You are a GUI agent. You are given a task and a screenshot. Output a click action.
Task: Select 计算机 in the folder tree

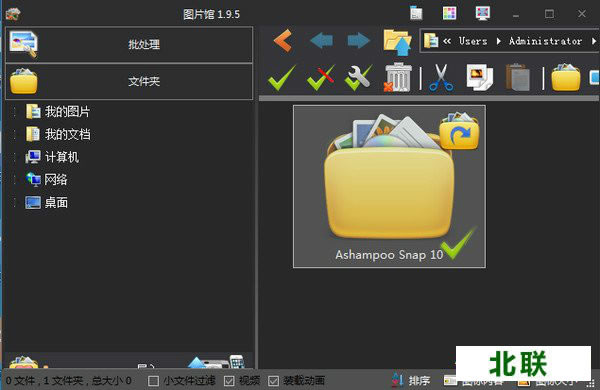62,157
